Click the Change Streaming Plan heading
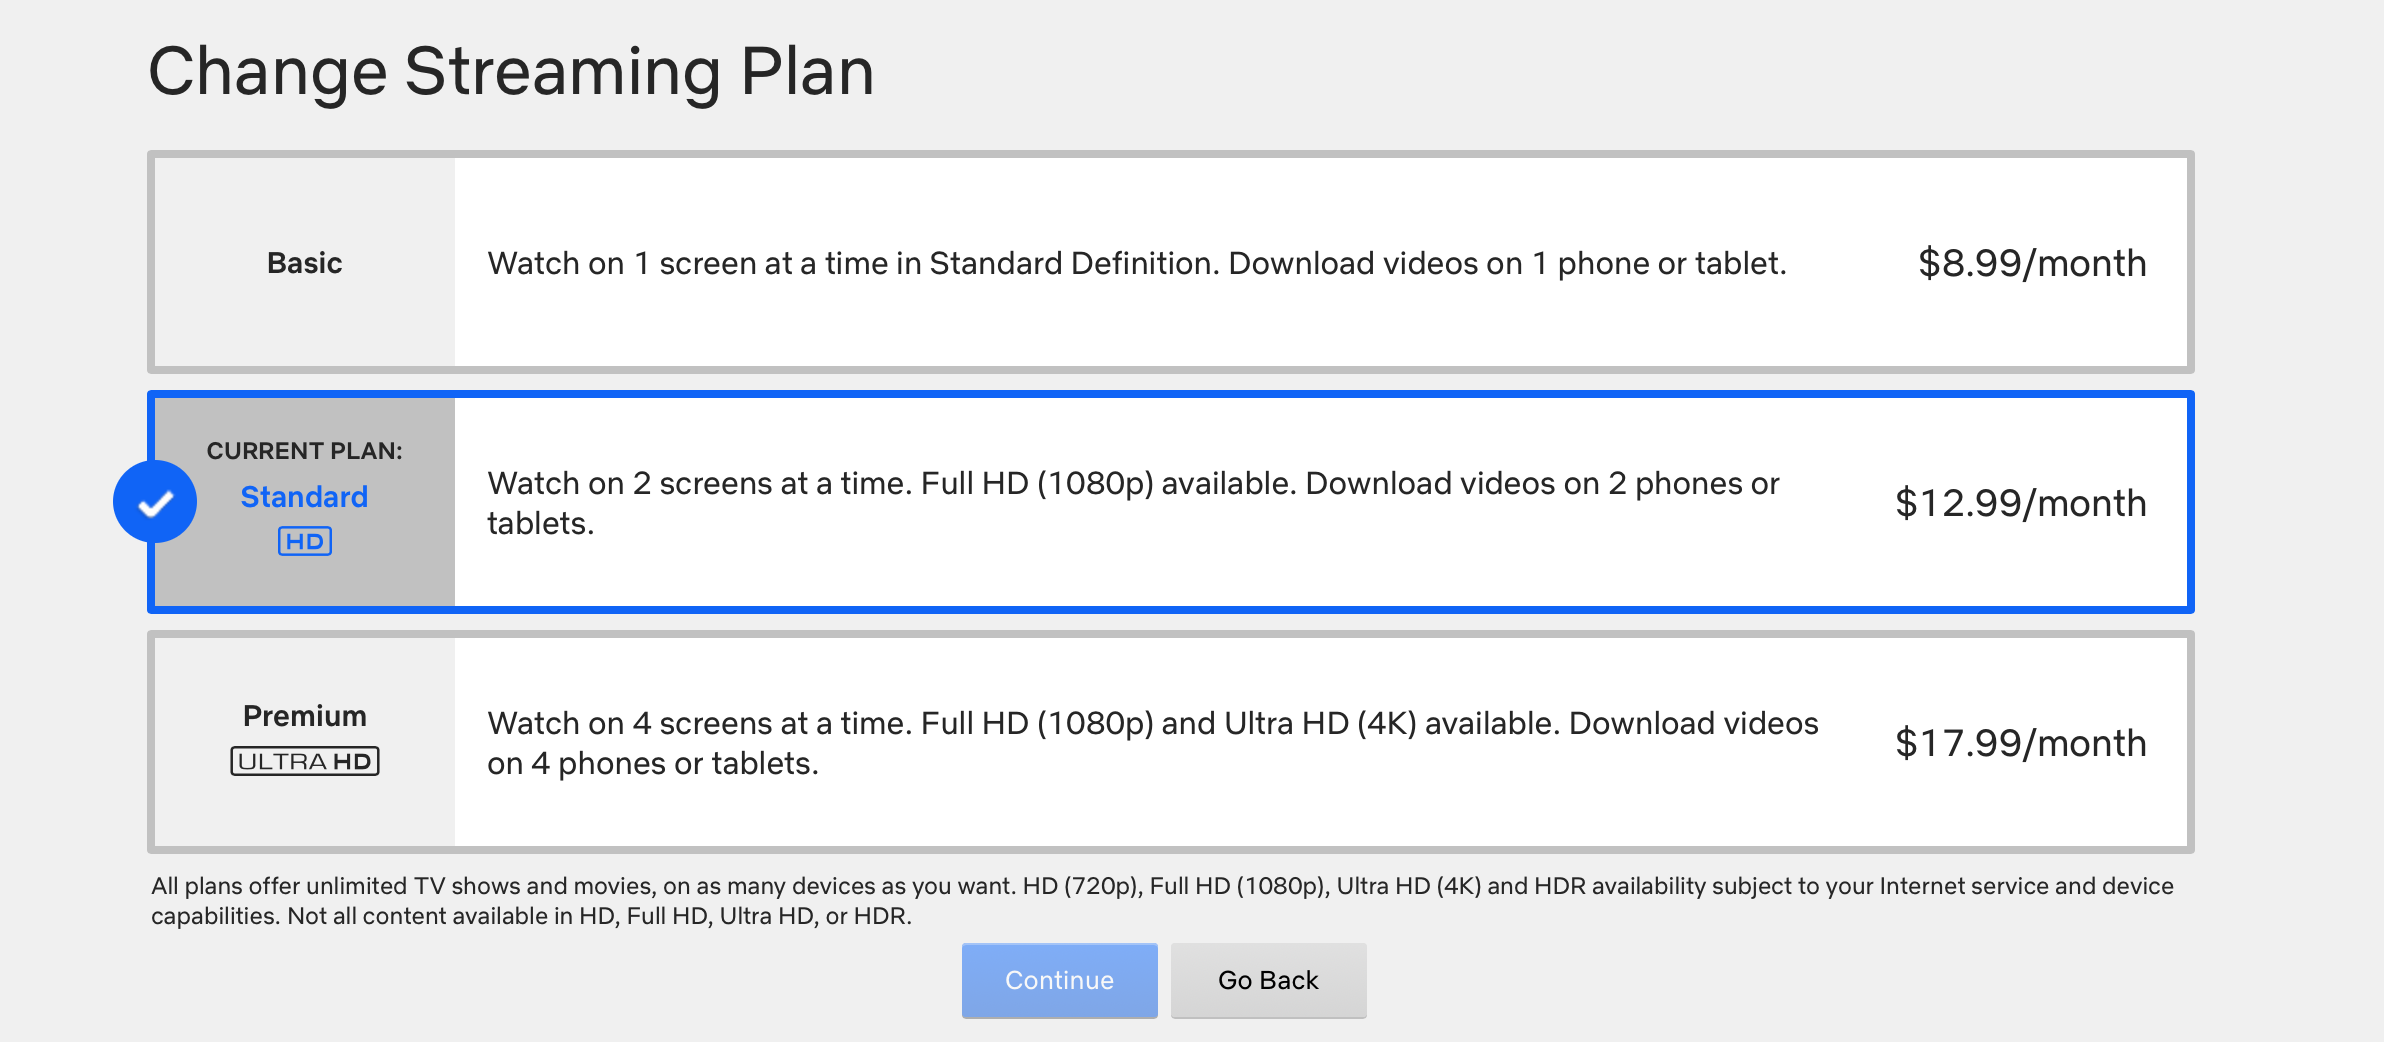2384x1042 pixels. (x=511, y=73)
